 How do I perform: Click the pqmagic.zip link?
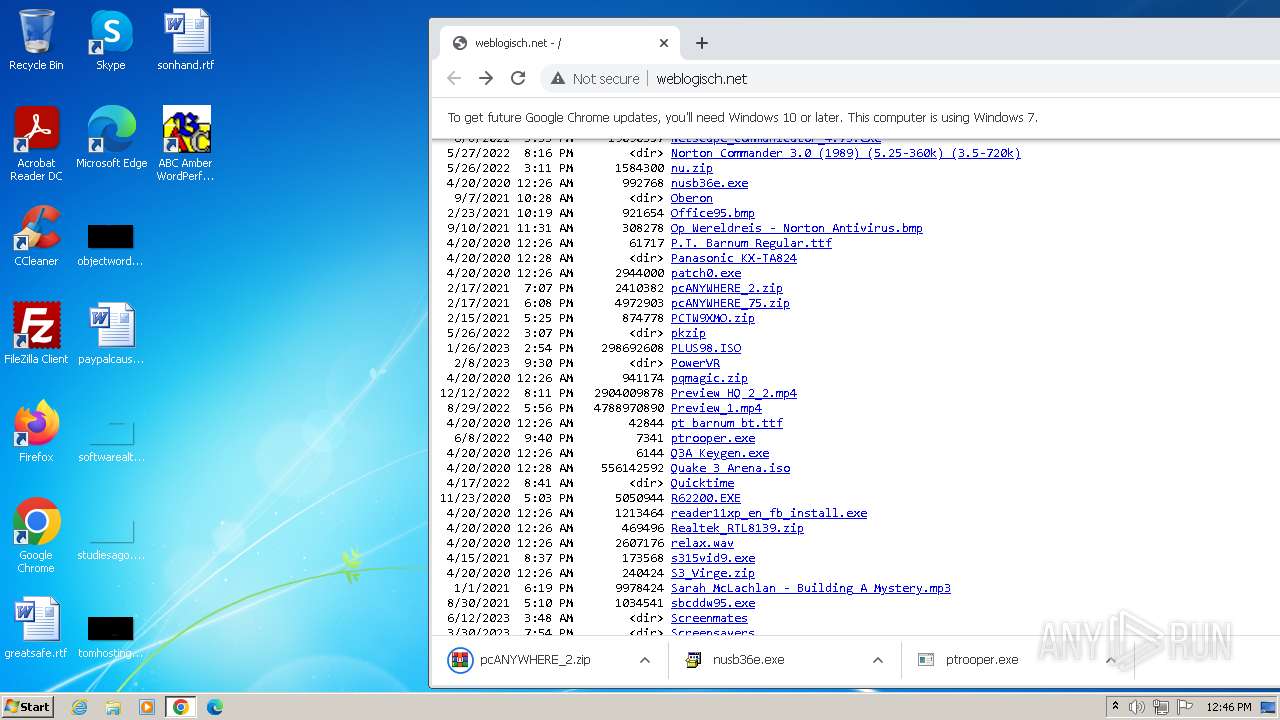[x=709, y=378]
